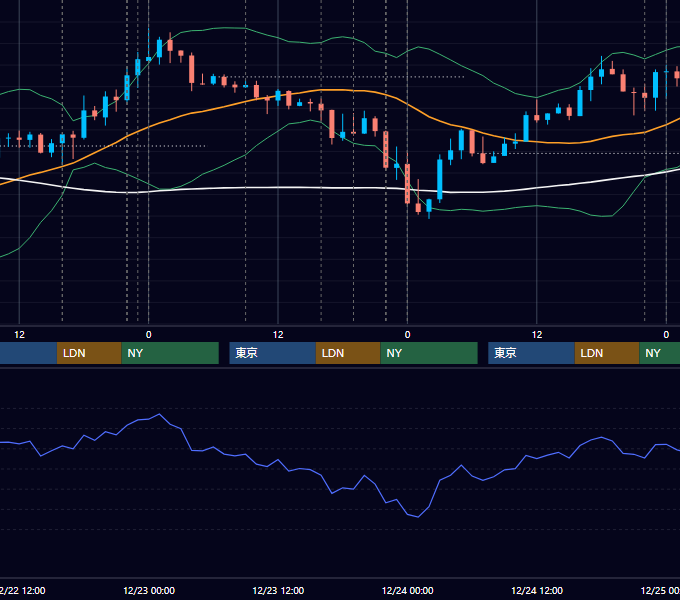Click the 12/23 00:00 date label

[x=149, y=590]
